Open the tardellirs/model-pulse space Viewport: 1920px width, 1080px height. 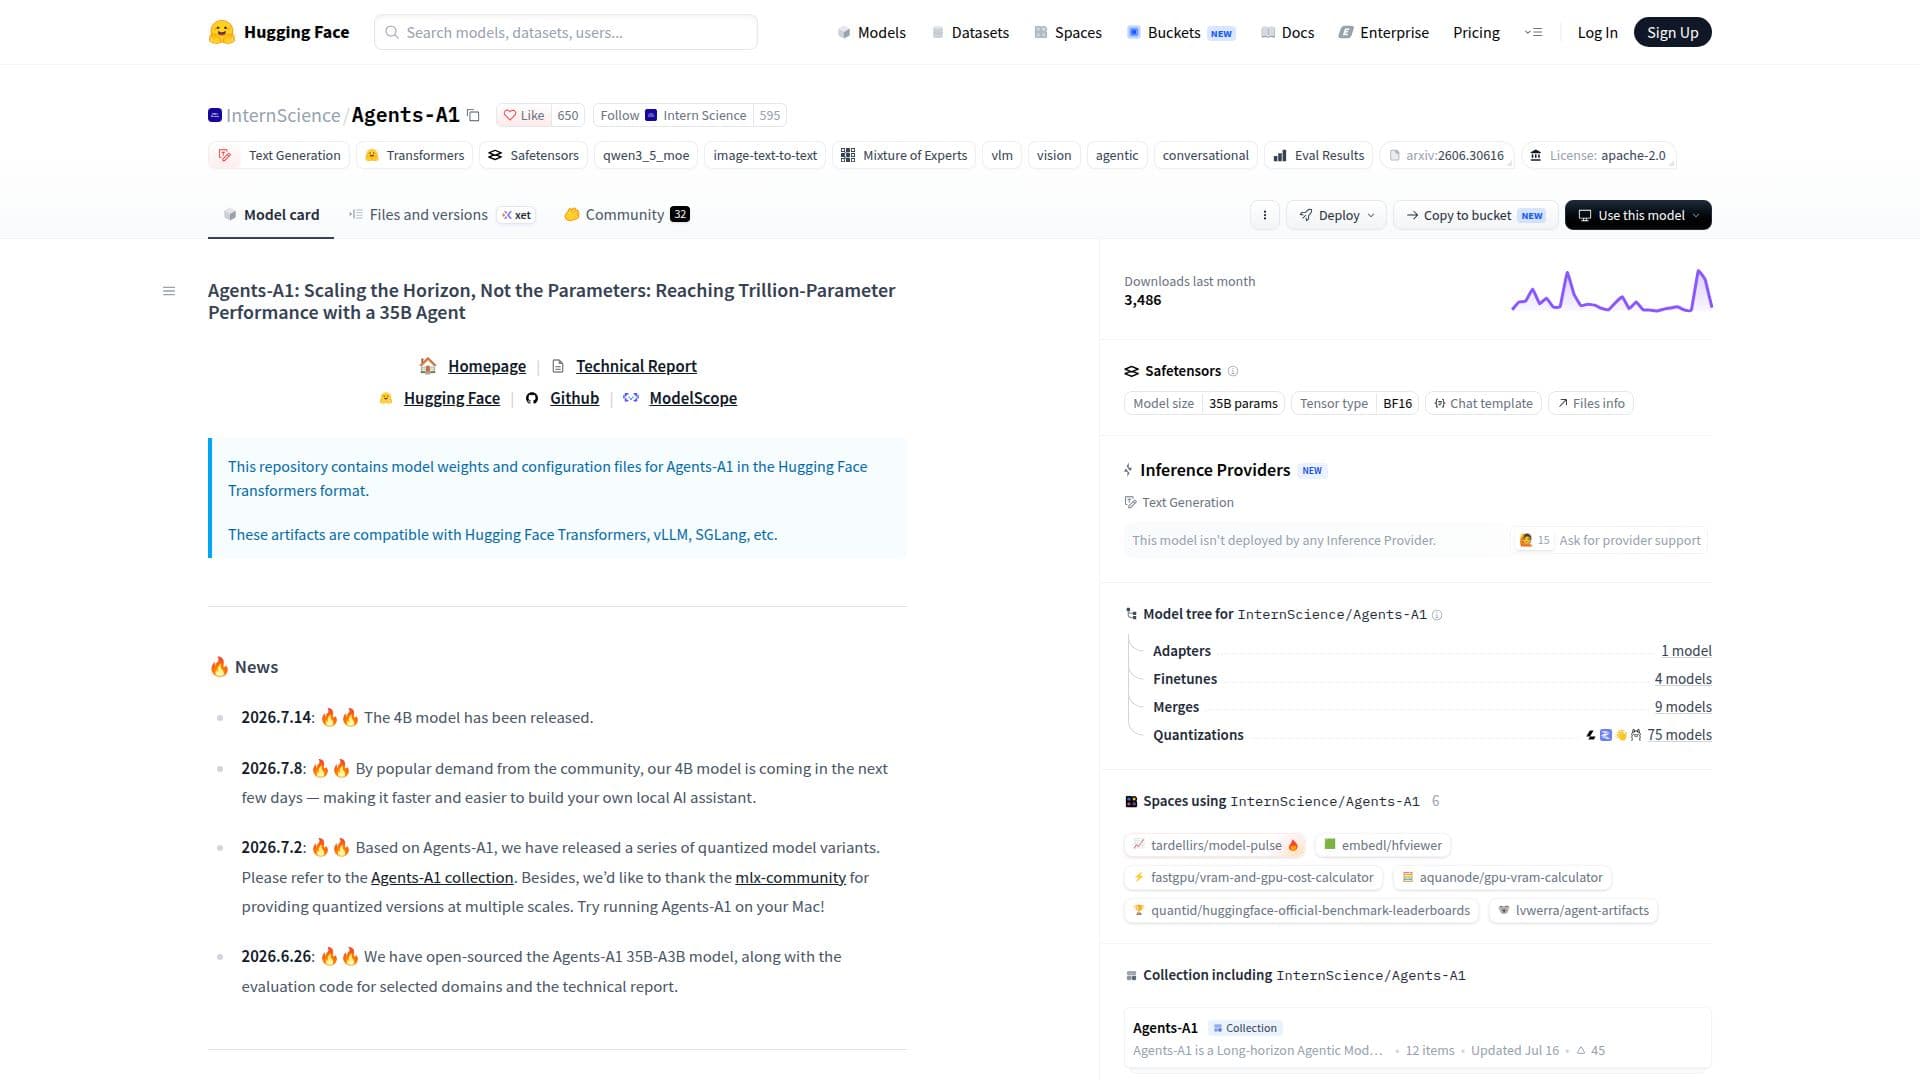coord(1215,845)
